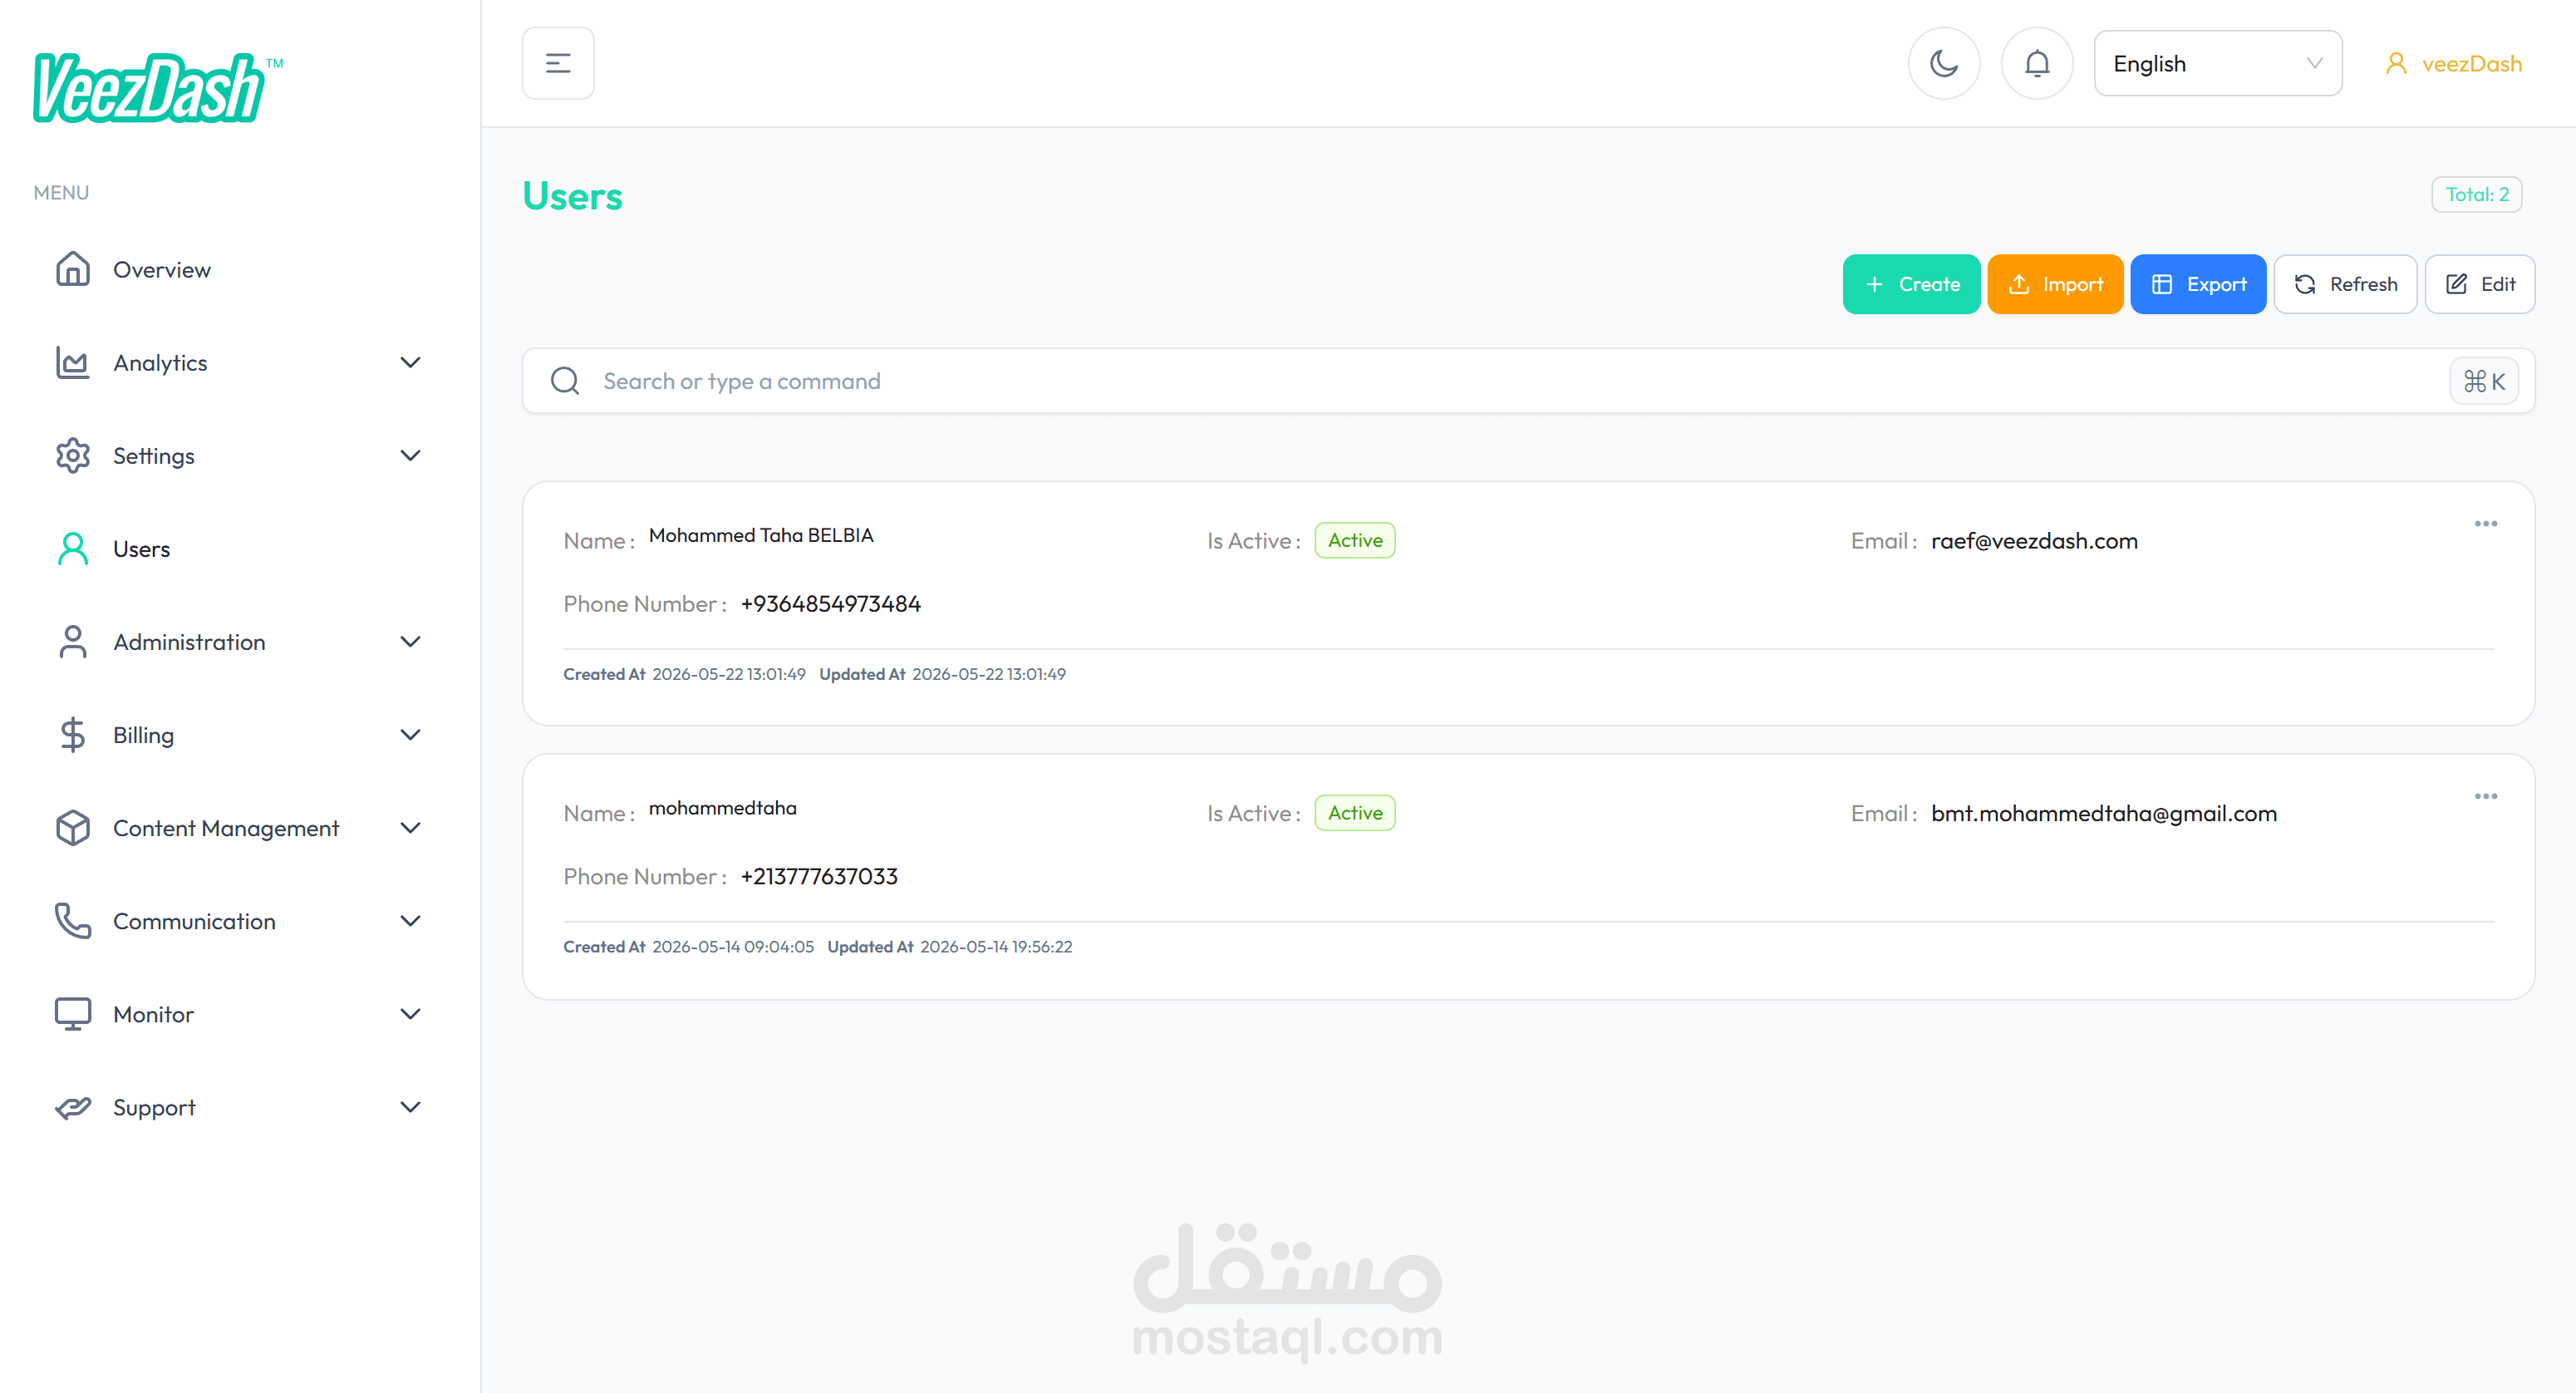Click the Billing dollar icon
This screenshot has width=2576, height=1393.
73,734
